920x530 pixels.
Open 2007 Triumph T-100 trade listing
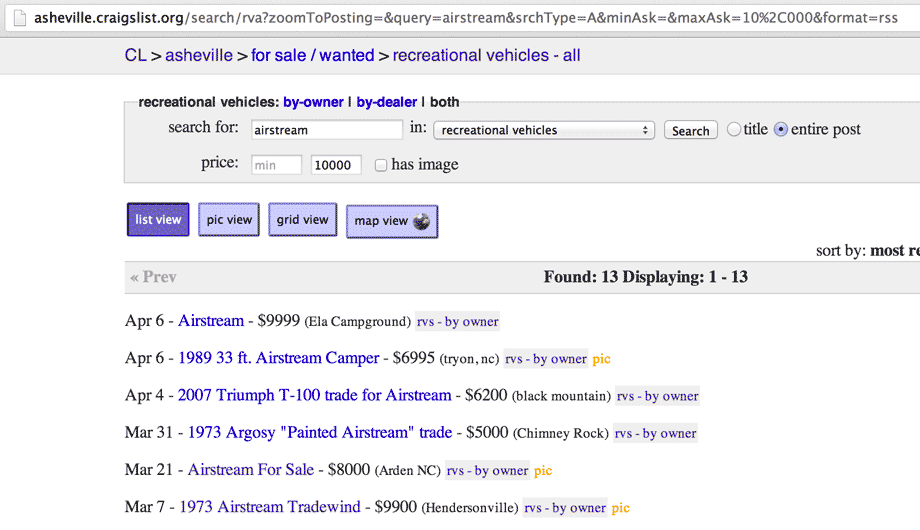314,395
